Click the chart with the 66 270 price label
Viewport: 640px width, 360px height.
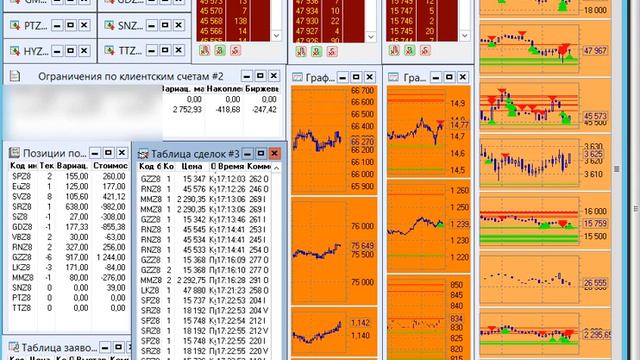pyautogui.click(x=333, y=140)
